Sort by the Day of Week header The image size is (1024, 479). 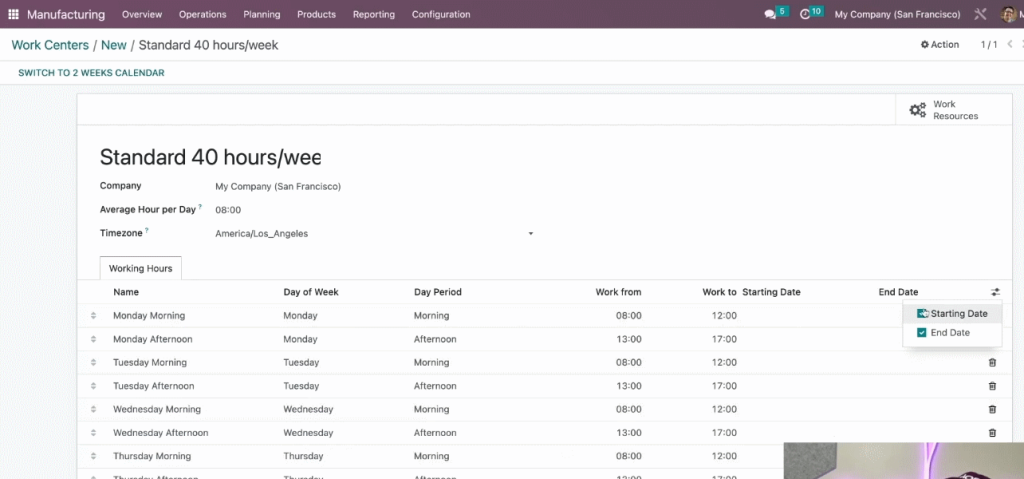[311, 292]
